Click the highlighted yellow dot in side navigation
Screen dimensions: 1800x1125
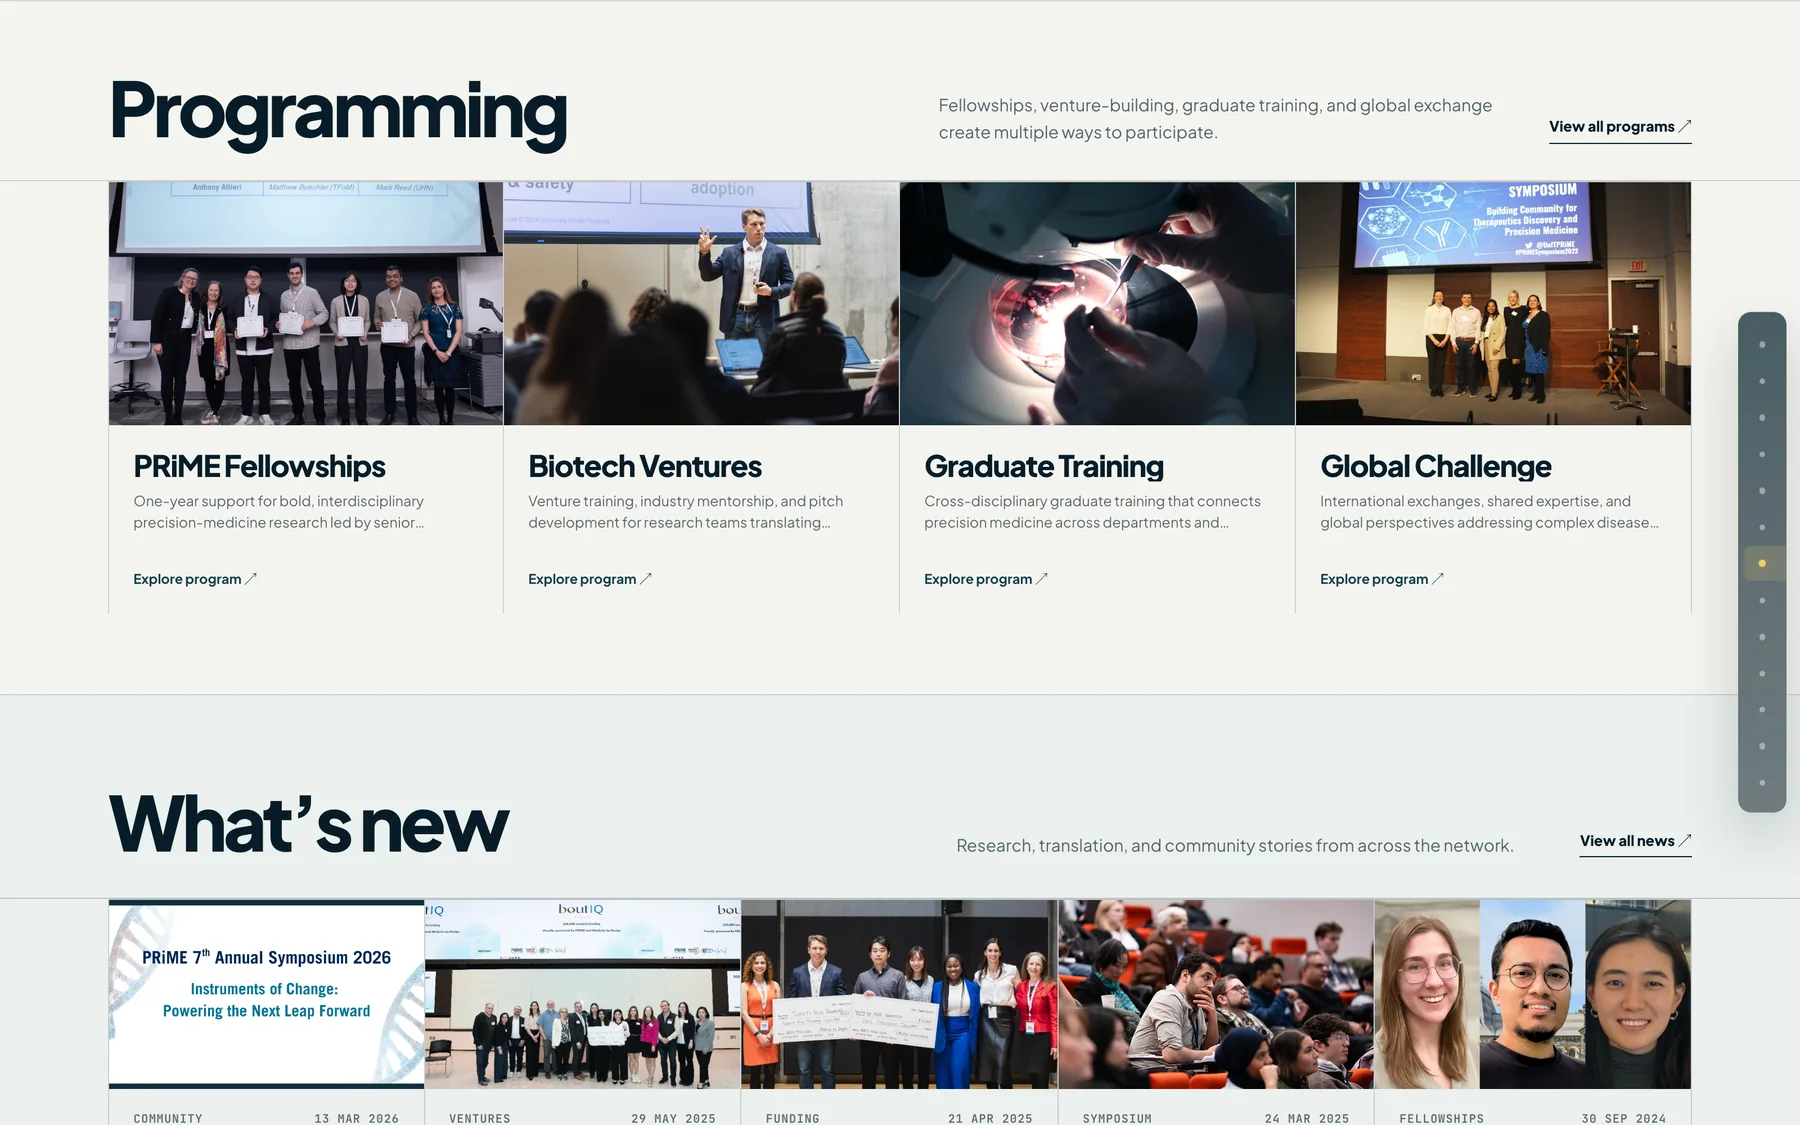pyautogui.click(x=1762, y=563)
